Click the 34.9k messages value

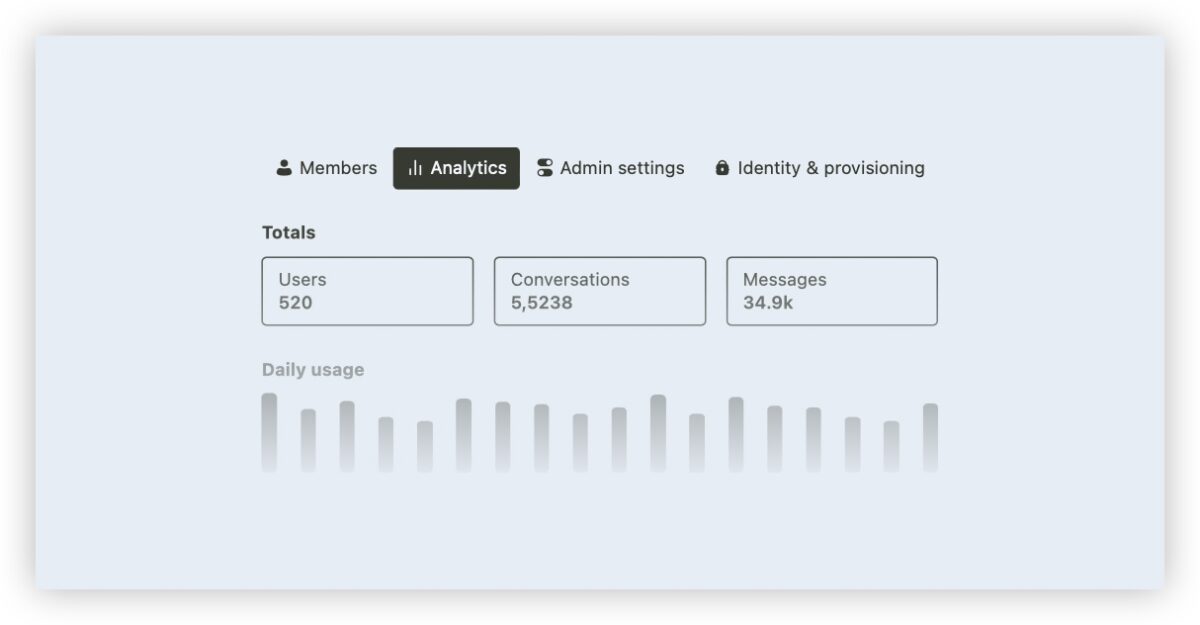coord(768,302)
